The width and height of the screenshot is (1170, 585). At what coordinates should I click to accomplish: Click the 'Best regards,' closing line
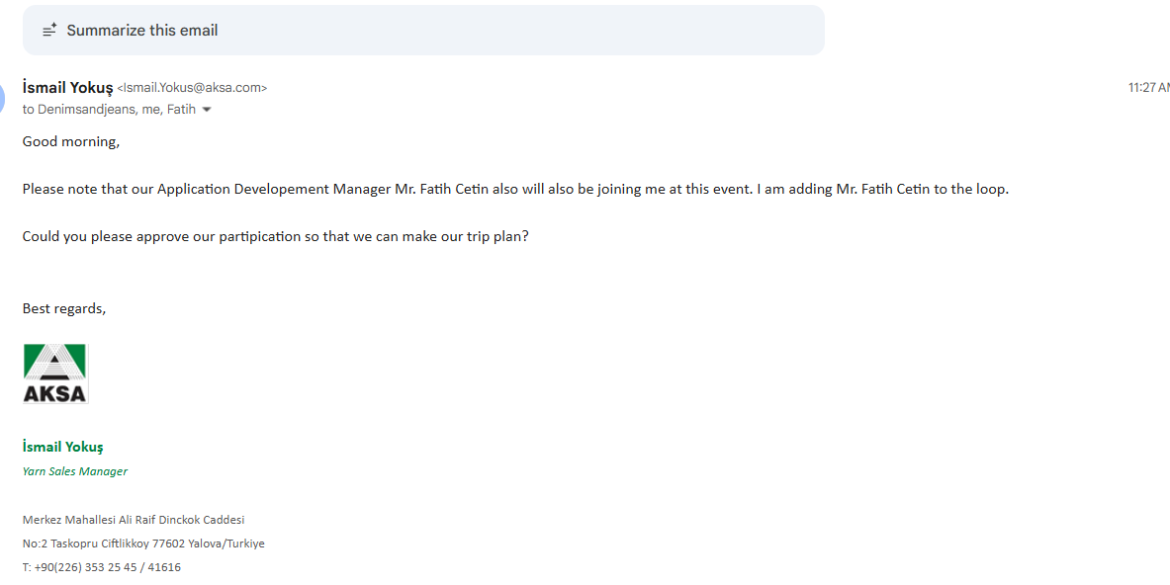click(64, 309)
